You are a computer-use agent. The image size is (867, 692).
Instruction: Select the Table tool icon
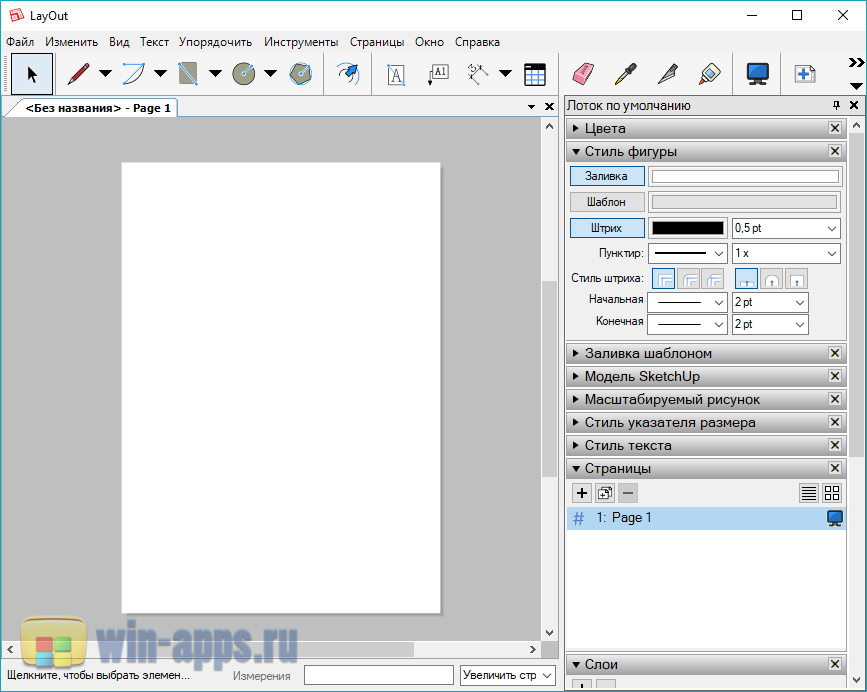click(x=535, y=74)
